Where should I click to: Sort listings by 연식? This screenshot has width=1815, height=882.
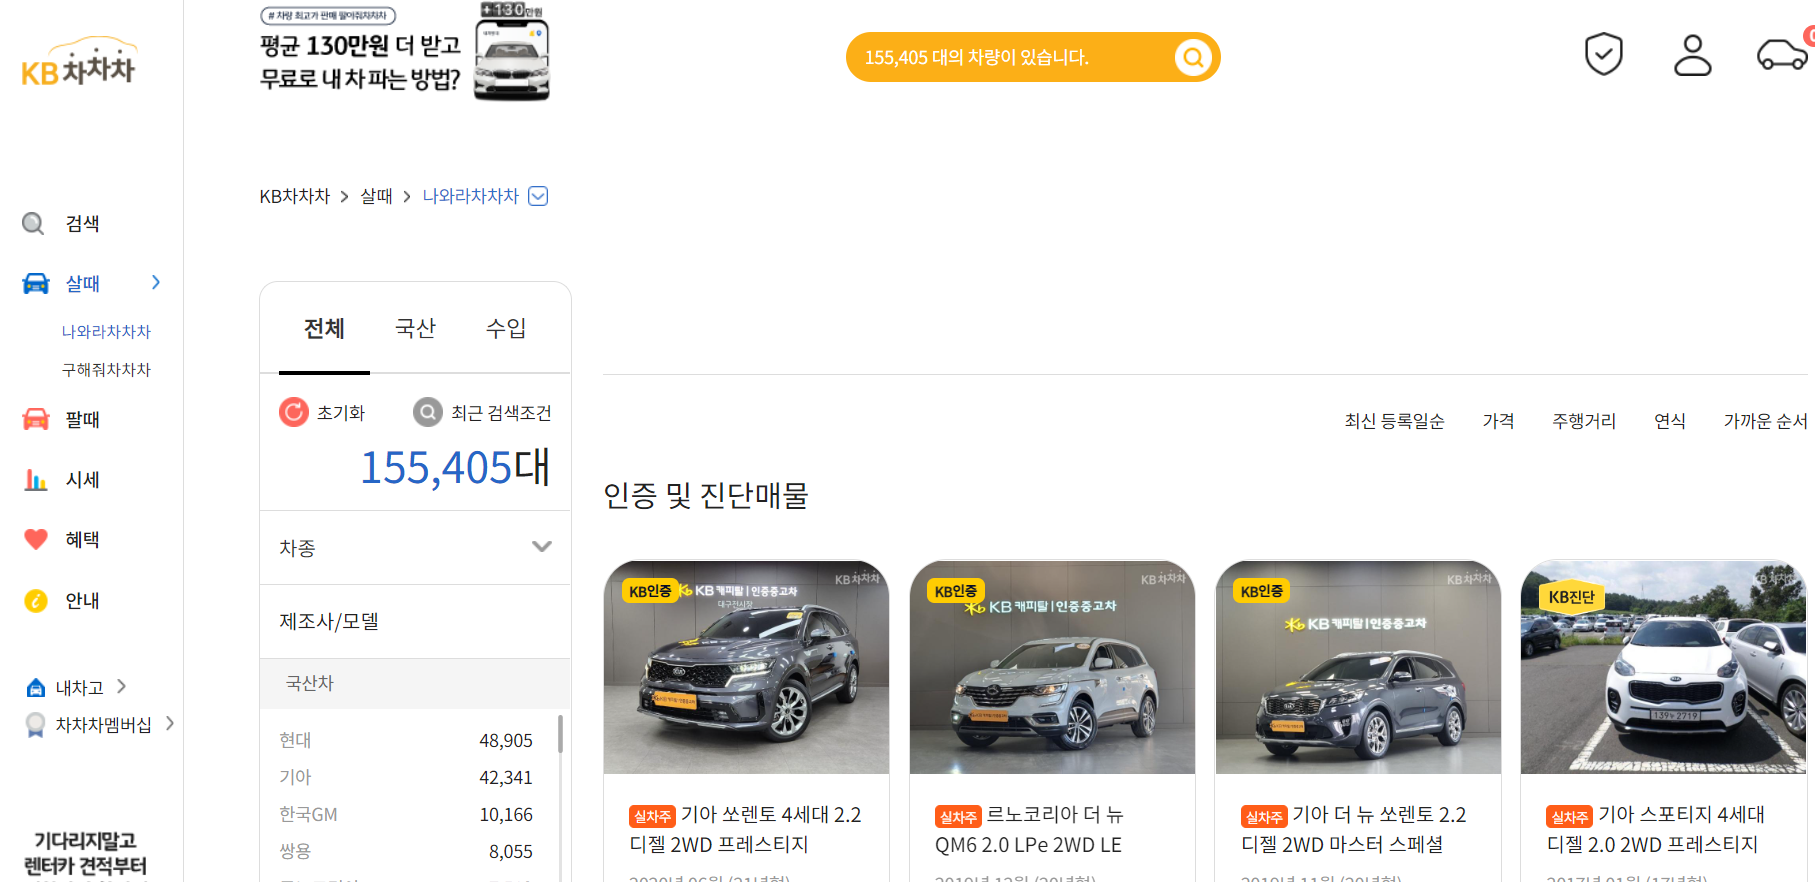(x=1670, y=421)
